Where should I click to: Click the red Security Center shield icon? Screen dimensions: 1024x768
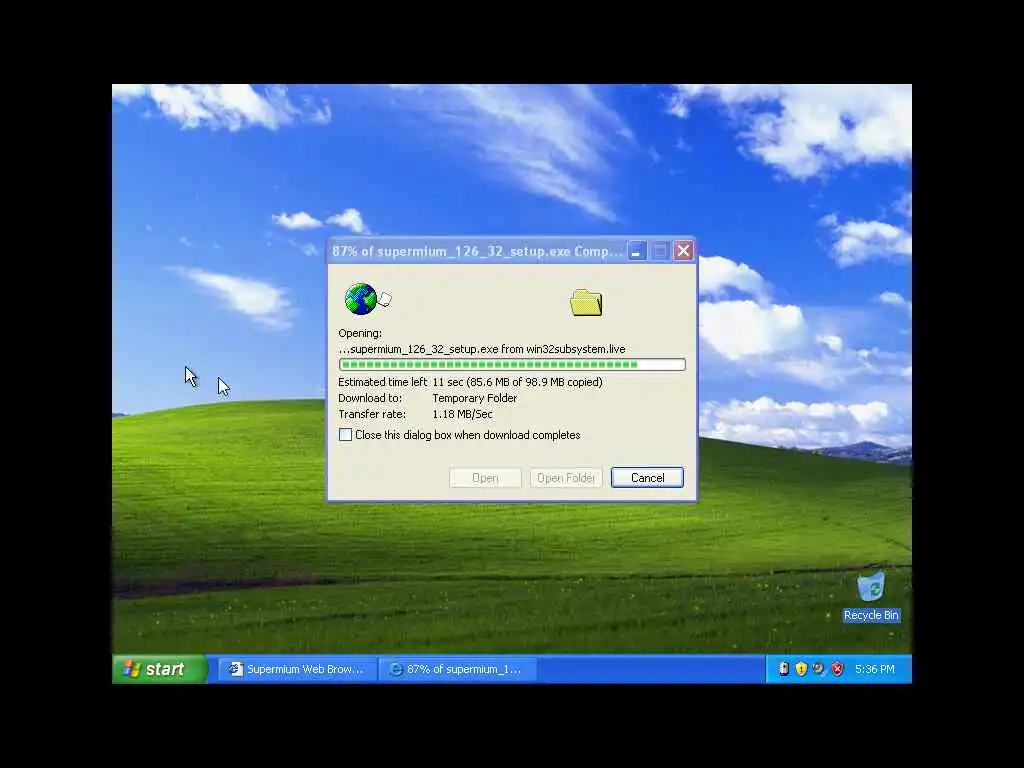(x=837, y=669)
